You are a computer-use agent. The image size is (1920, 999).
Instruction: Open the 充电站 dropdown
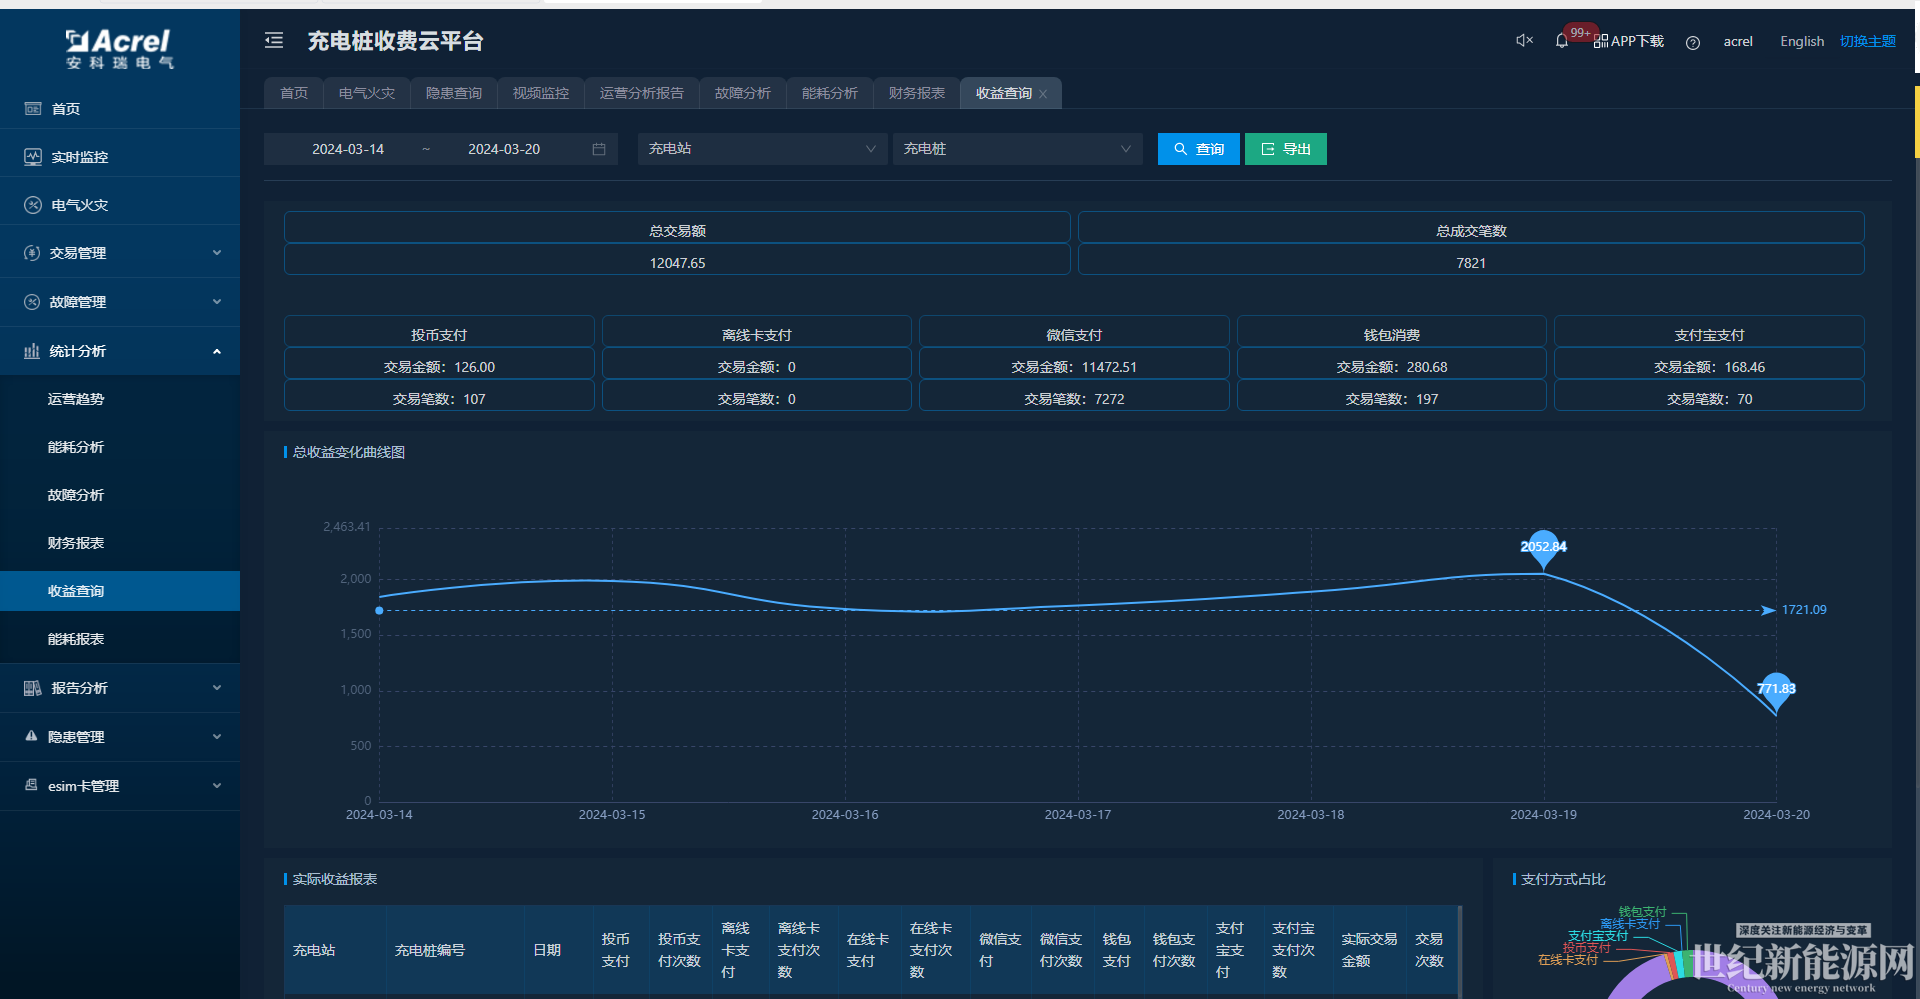(762, 149)
